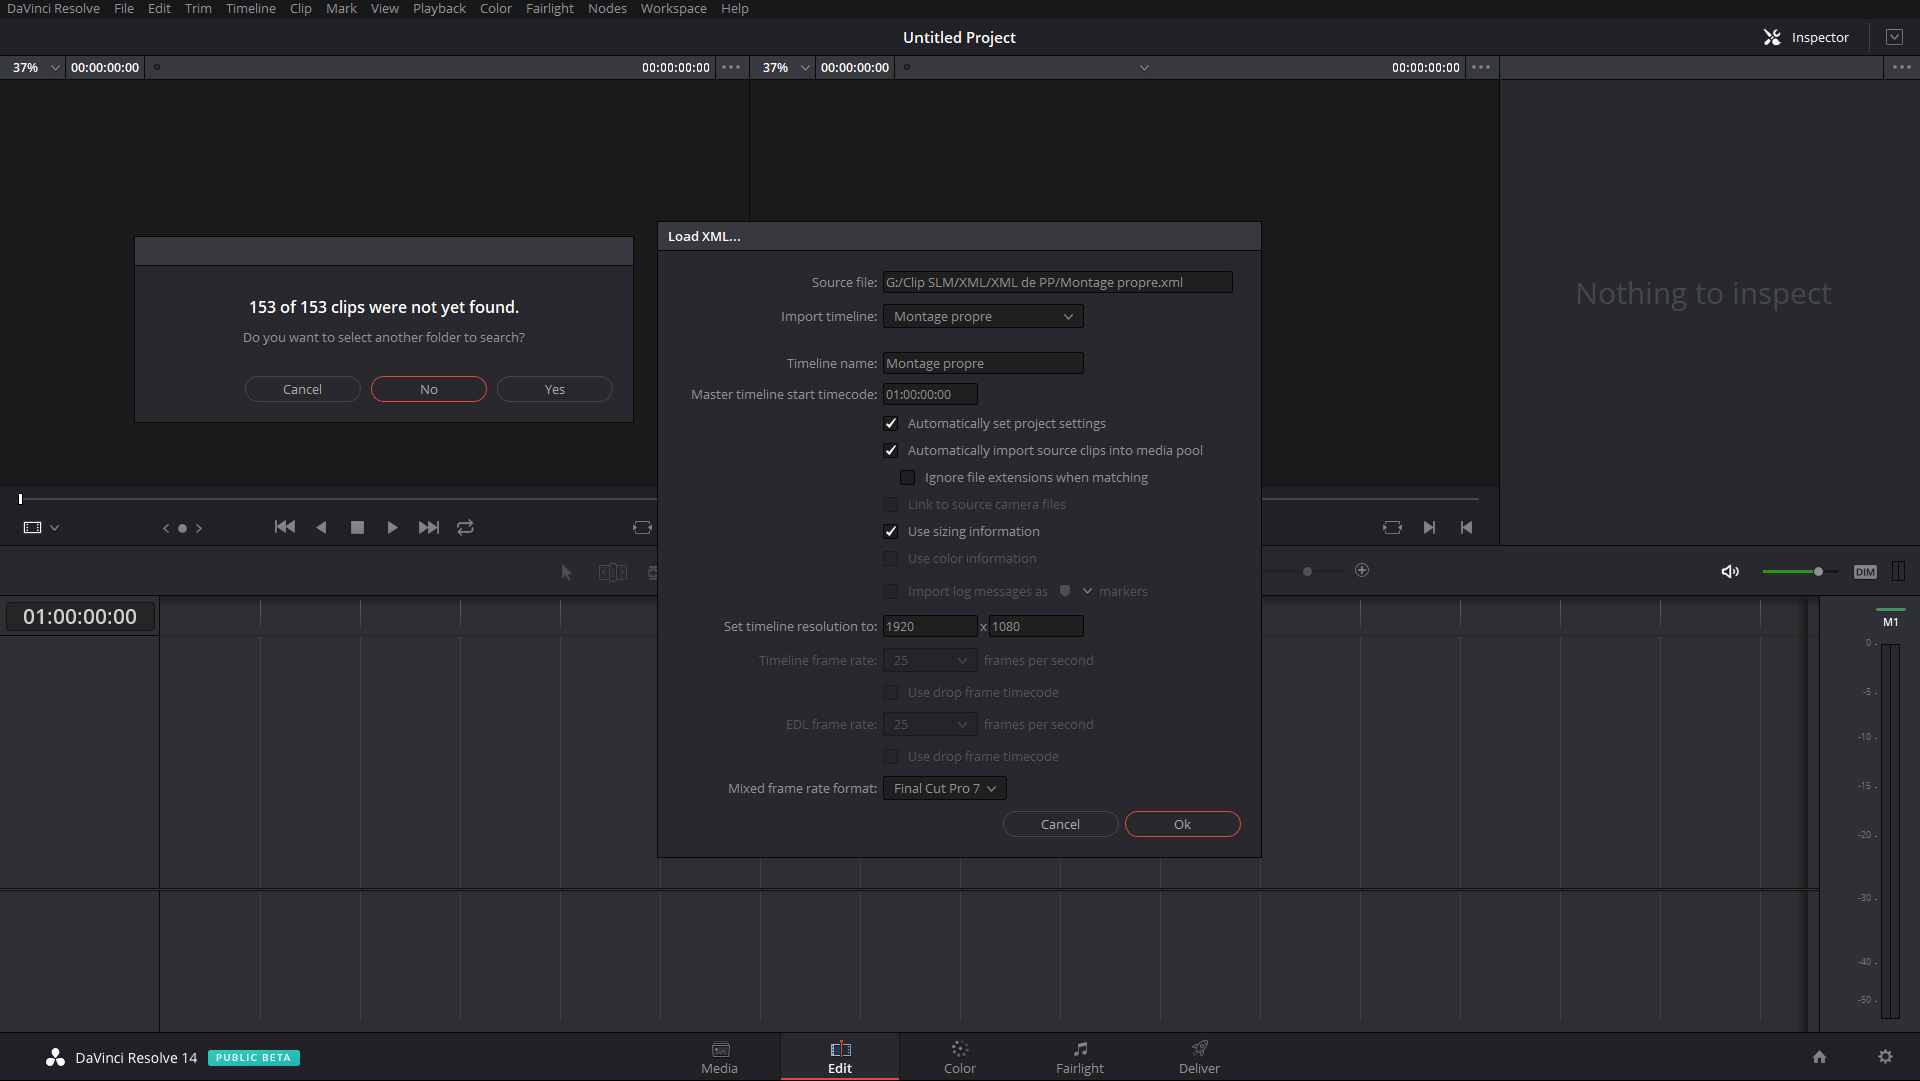
Task: Click the play forward button
Action: click(392, 527)
